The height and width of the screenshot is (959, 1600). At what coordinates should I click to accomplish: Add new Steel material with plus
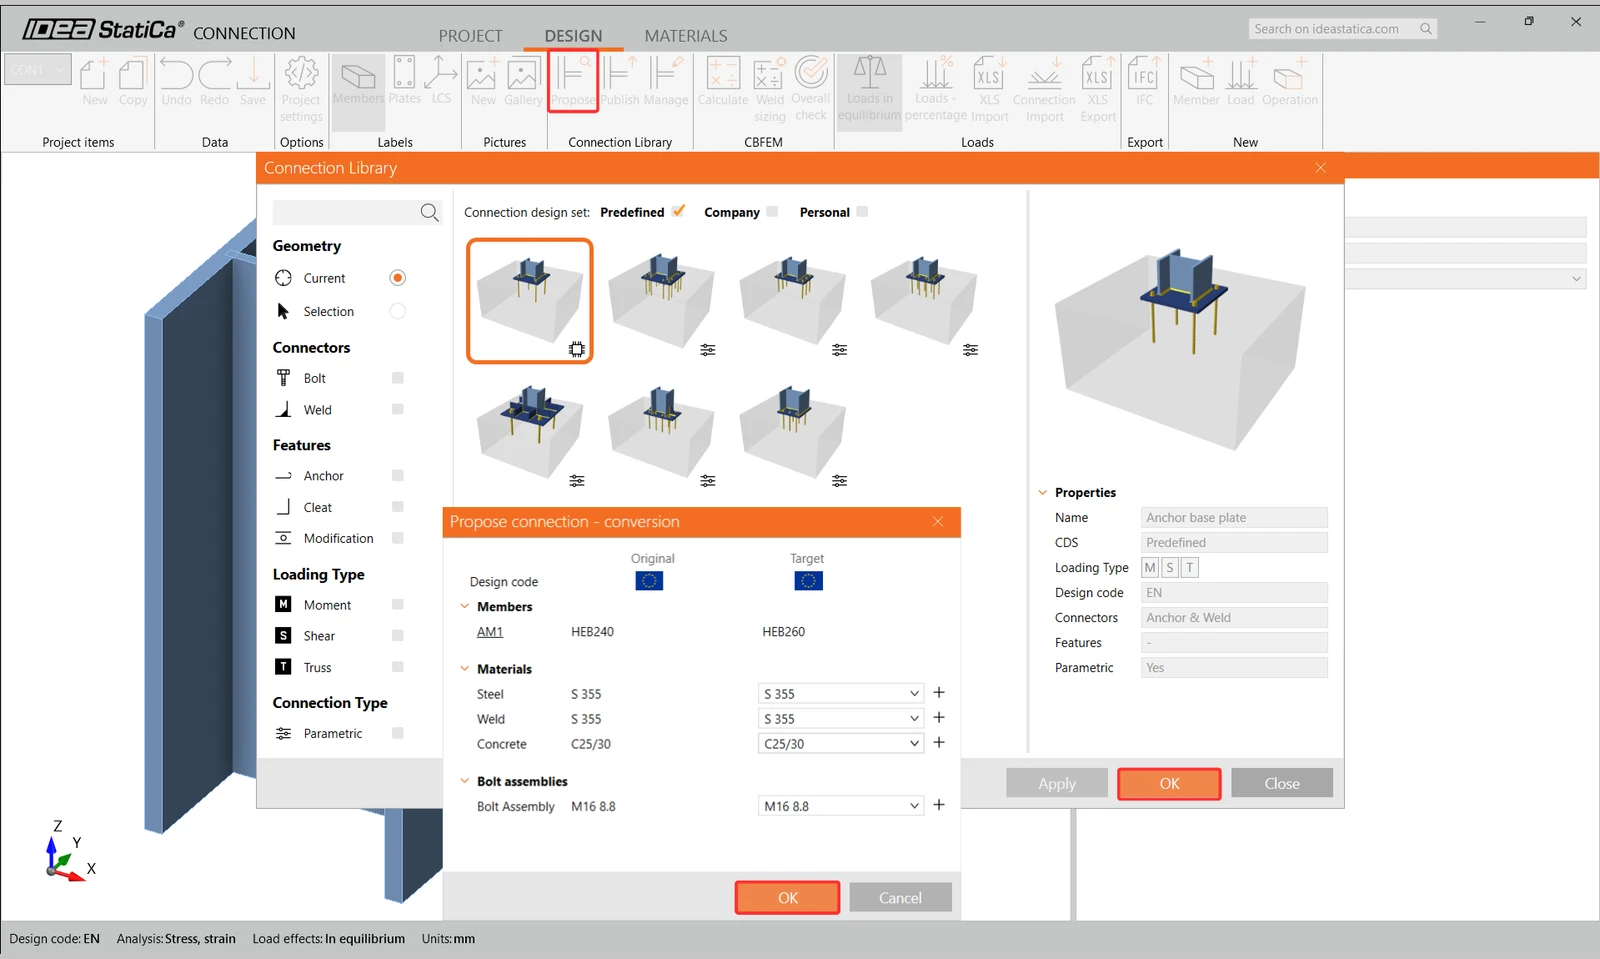click(x=939, y=692)
